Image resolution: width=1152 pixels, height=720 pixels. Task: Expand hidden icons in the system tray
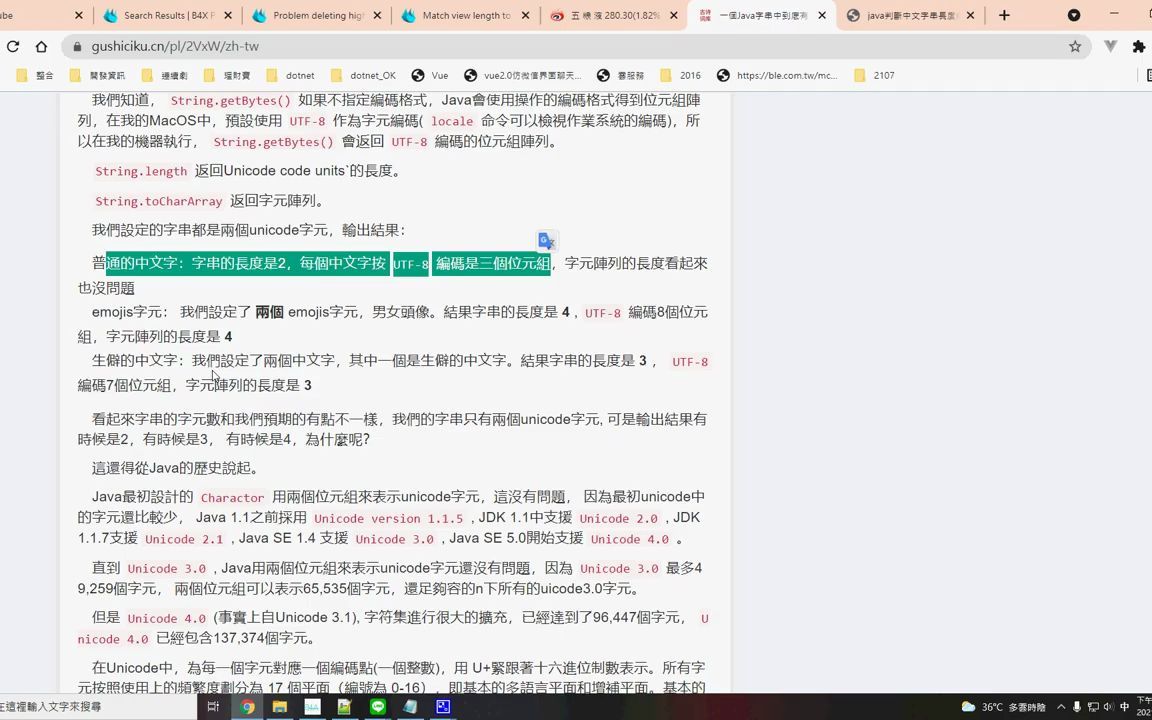(1061, 707)
